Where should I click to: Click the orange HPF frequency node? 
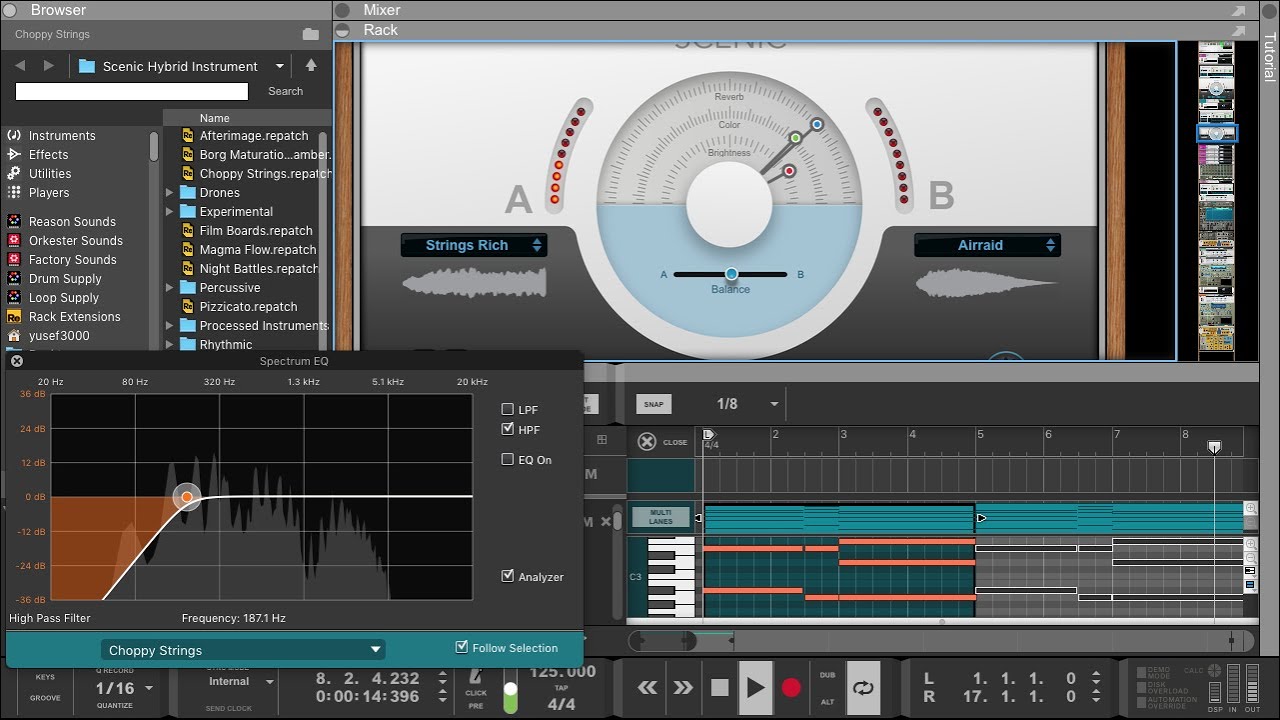[x=187, y=497]
